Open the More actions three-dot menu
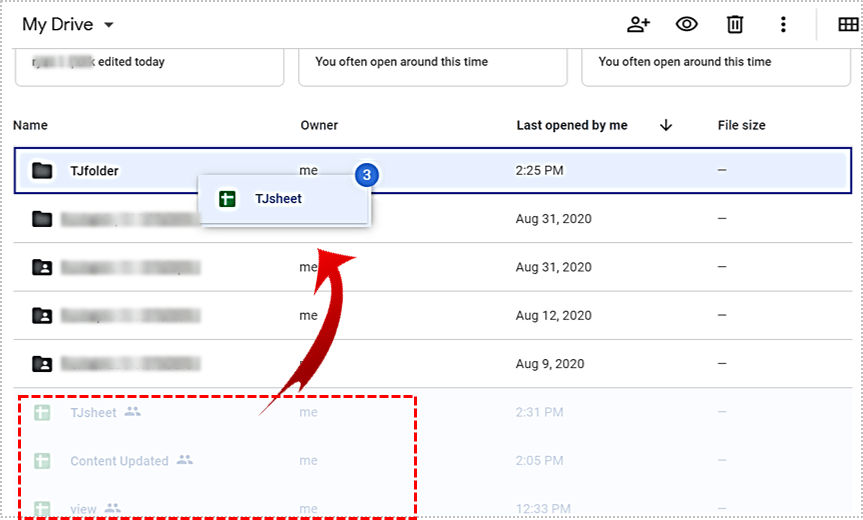Viewport: 863px width, 520px height. (x=783, y=25)
